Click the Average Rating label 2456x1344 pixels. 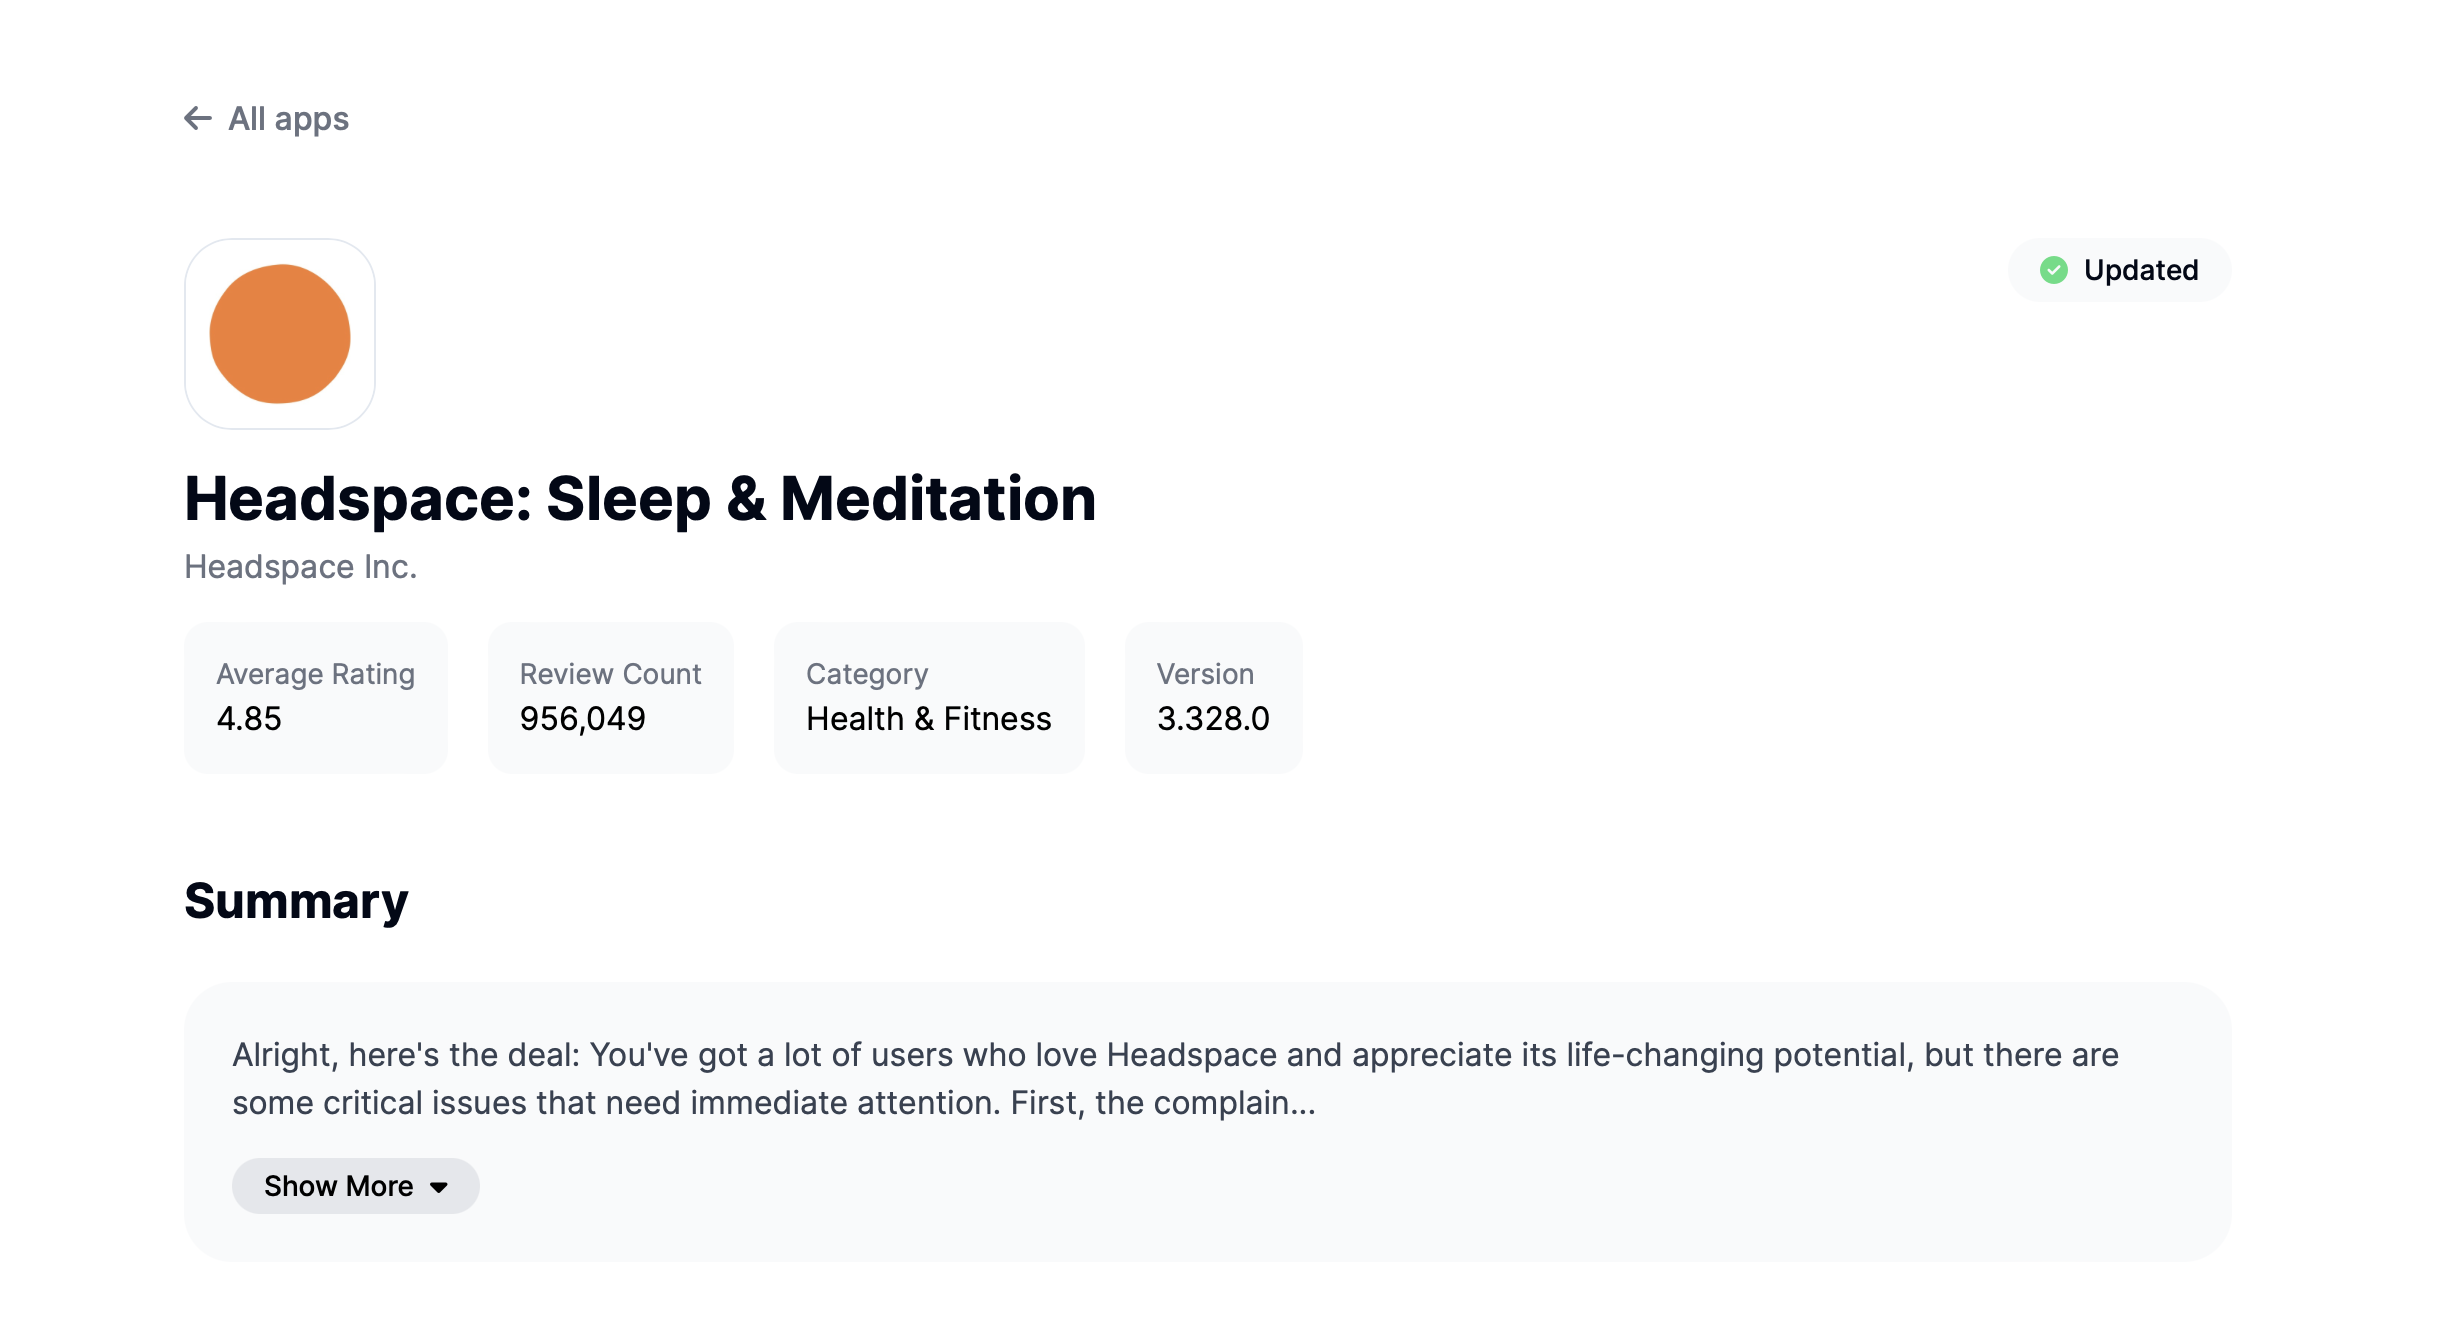tap(315, 674)
